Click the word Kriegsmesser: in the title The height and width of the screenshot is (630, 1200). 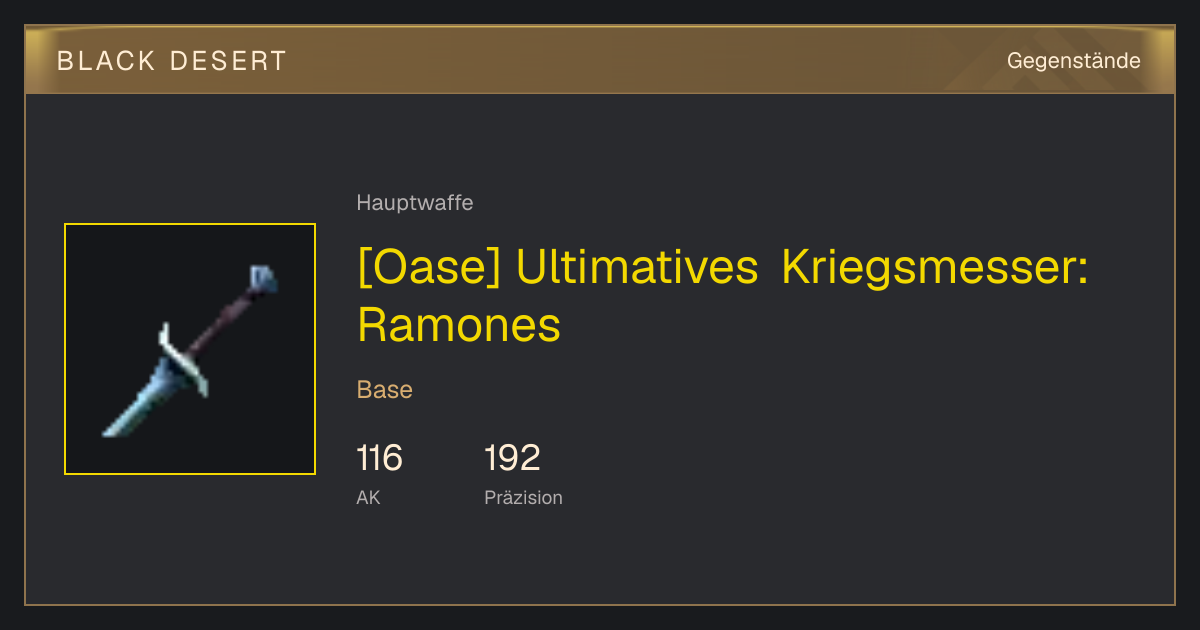click(x=935, y=268)
